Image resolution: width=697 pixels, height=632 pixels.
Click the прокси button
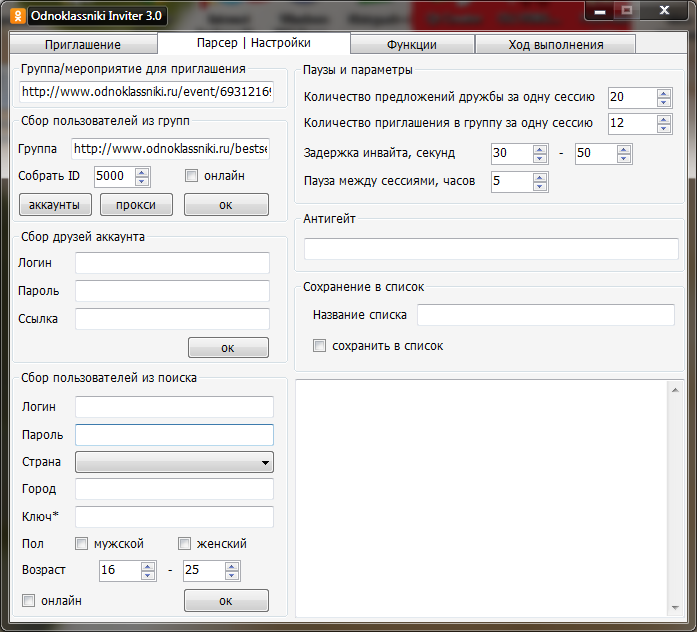tap(135, 205)
